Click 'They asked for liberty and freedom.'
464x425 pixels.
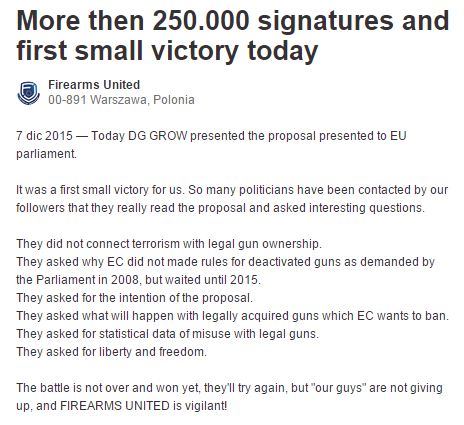111,352
